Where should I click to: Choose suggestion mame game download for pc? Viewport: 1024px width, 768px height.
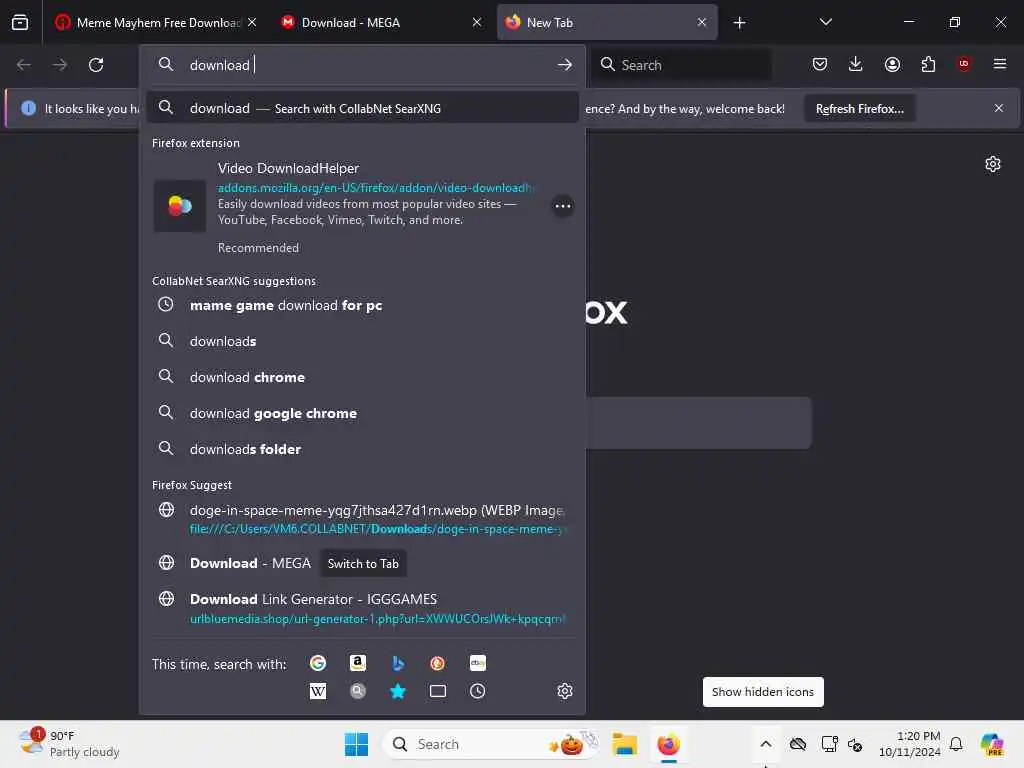pyautogui.click(x=362, y=305)
